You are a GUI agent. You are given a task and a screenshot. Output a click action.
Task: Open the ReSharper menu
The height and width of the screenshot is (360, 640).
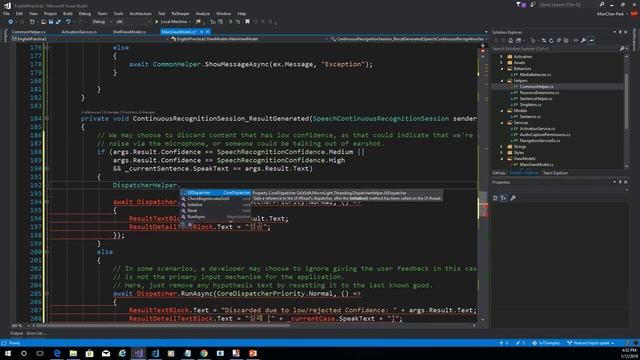point(180,13)
